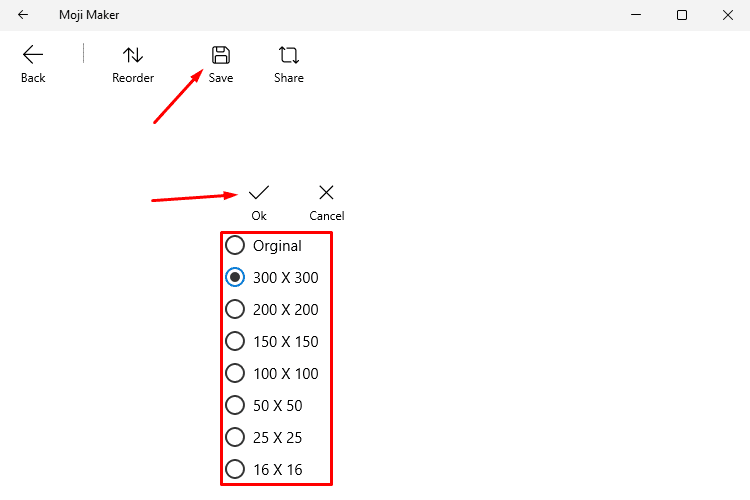
Task: Minimize the Moji Maker window
Action: click(636, 15)
